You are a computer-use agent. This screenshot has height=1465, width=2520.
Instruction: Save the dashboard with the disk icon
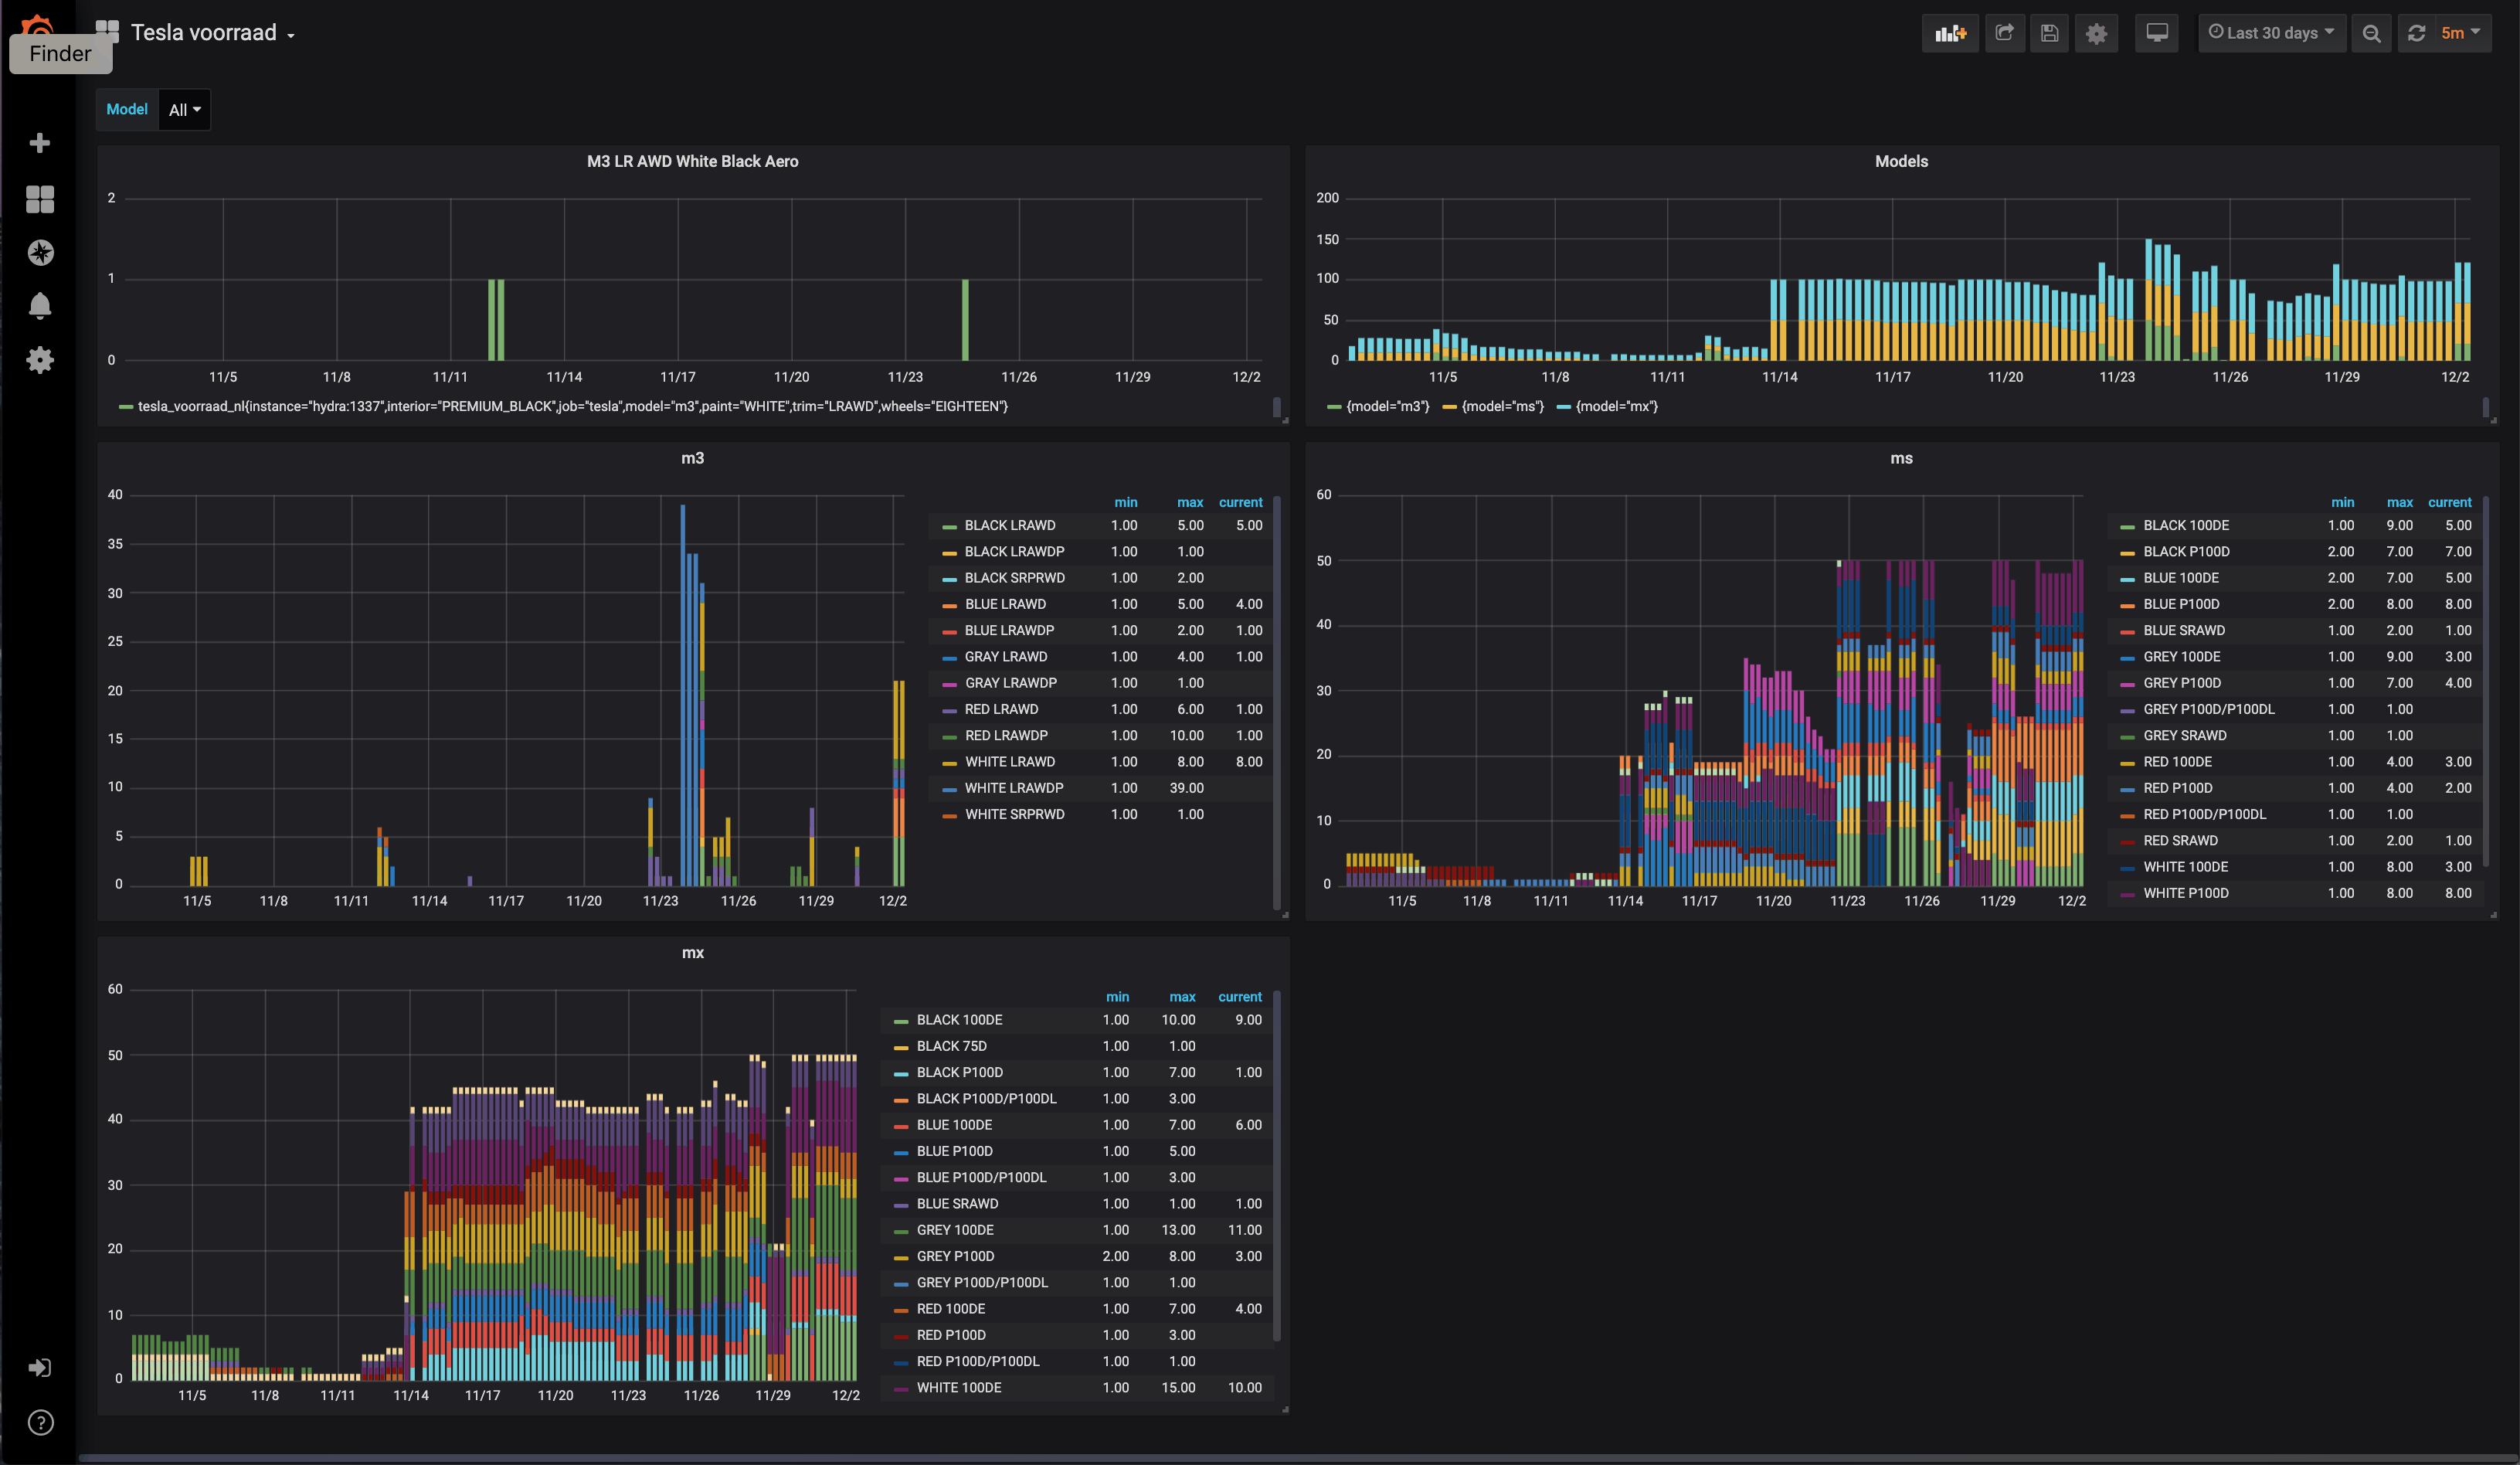[2049, 33]
